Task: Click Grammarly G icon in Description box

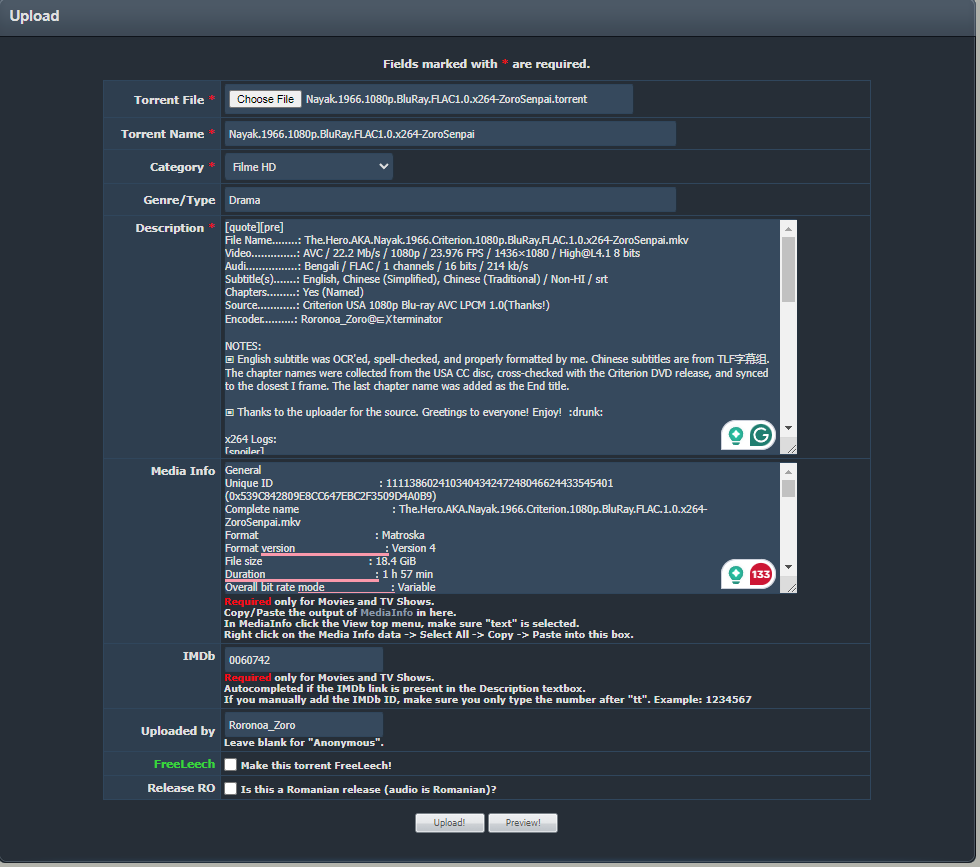Action: click(761, 435)
